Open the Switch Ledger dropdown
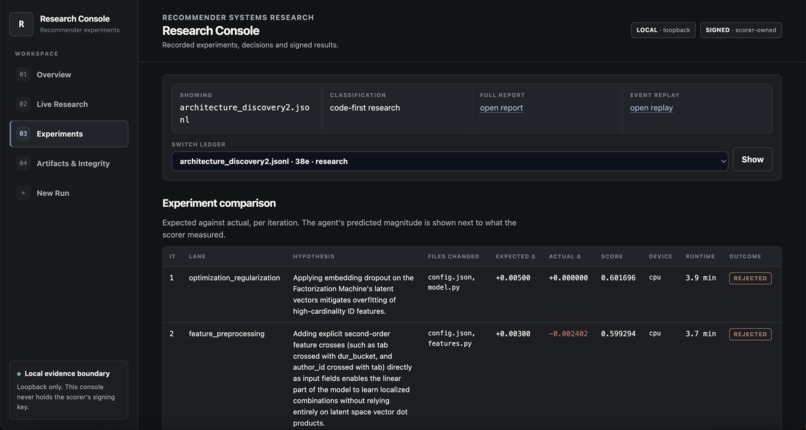The image size is (806, 430). point(450,161)
